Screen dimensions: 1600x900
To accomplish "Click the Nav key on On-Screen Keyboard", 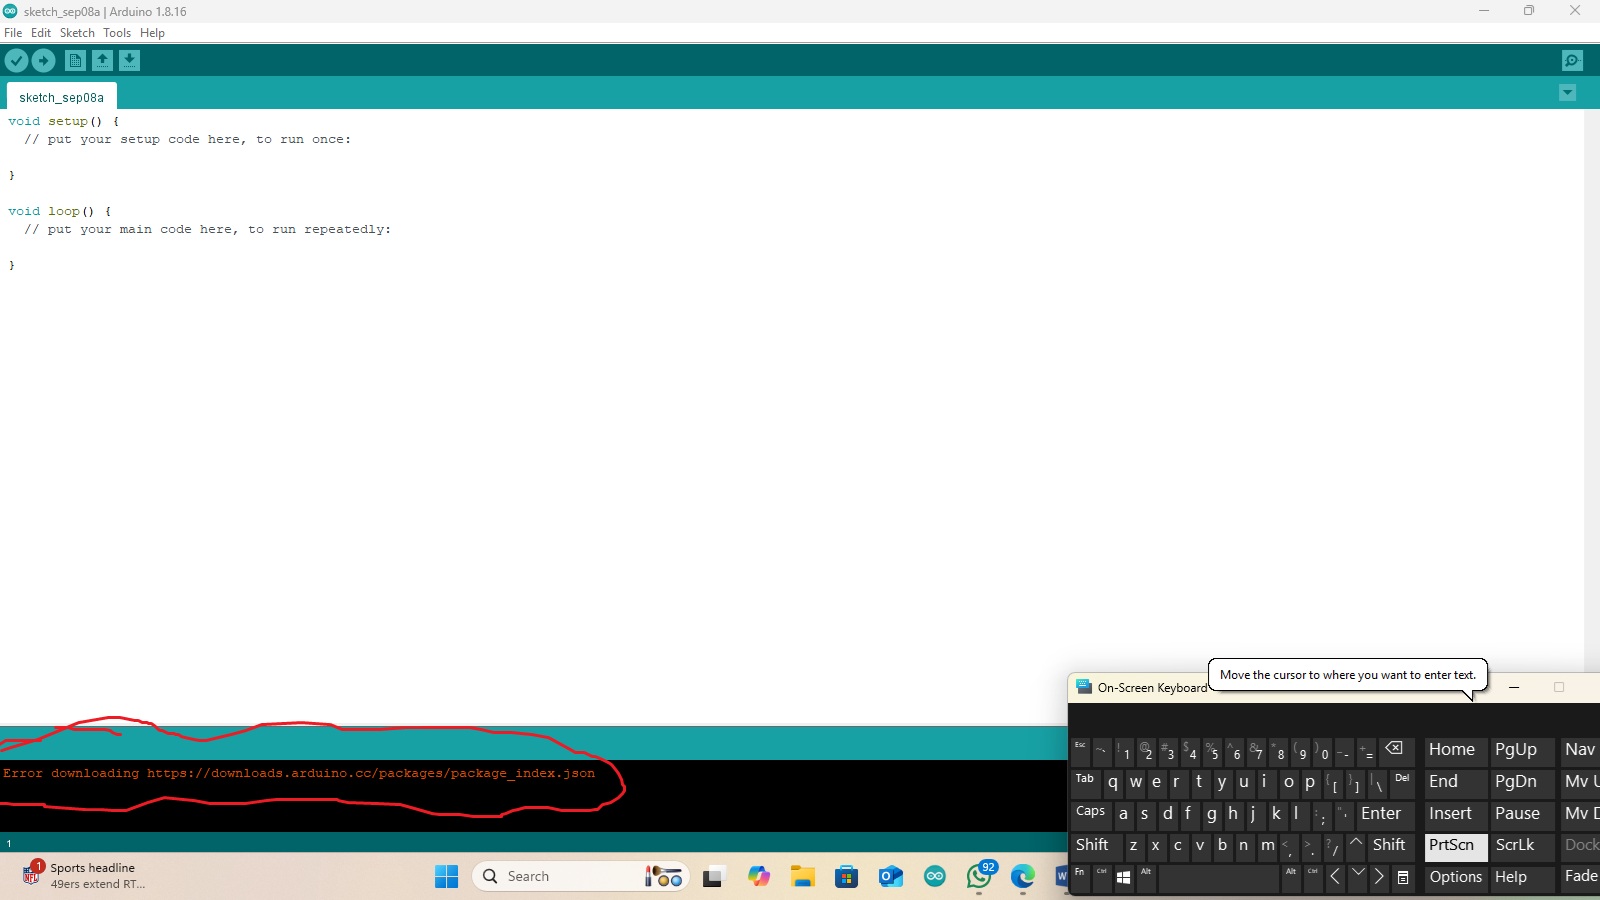I will point(1580,750).
